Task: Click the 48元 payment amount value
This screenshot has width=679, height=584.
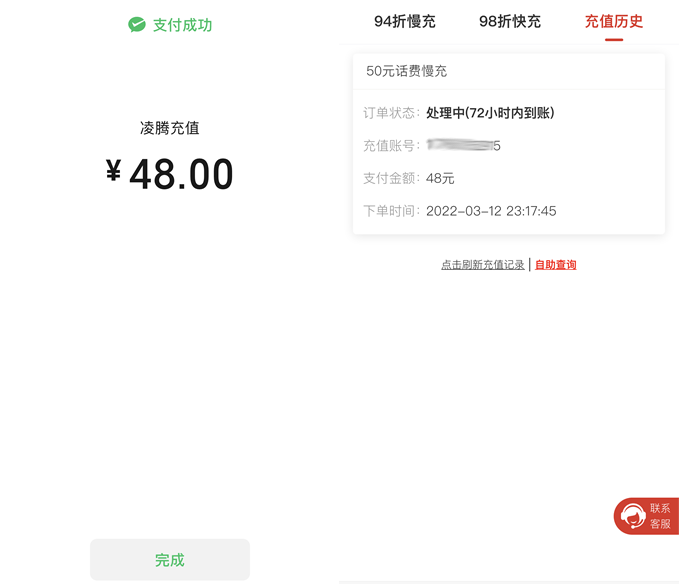Action: click(440, 178)
